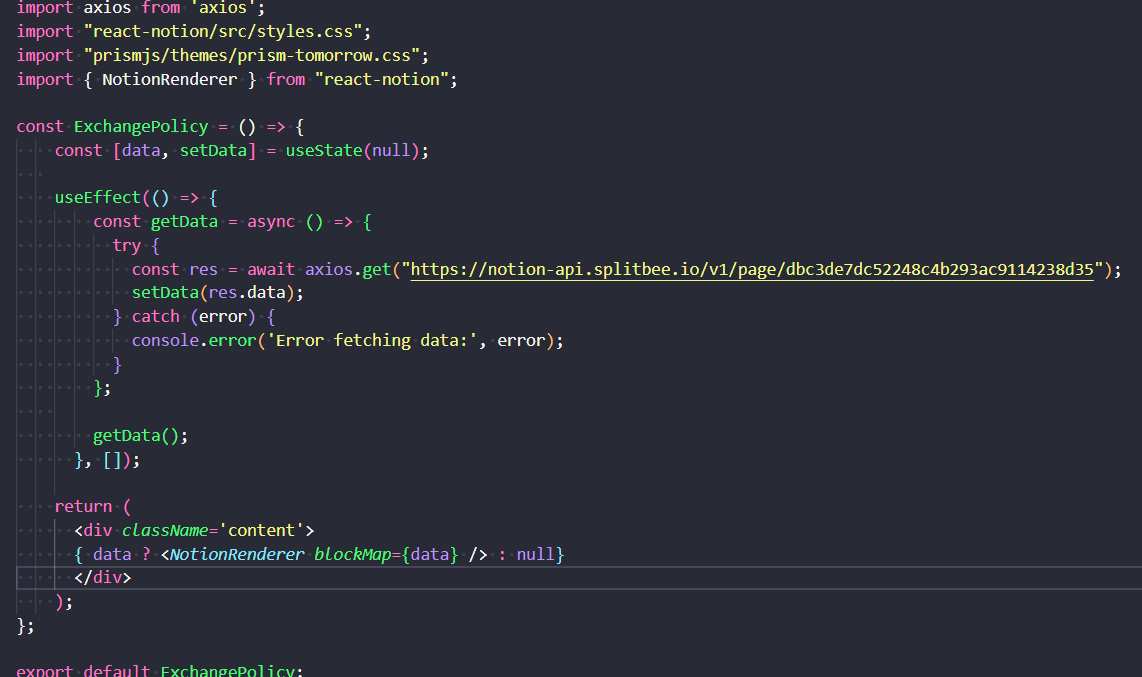1142x677 pixels.
Task: Click the async keyword
Action: click(271, 222)
